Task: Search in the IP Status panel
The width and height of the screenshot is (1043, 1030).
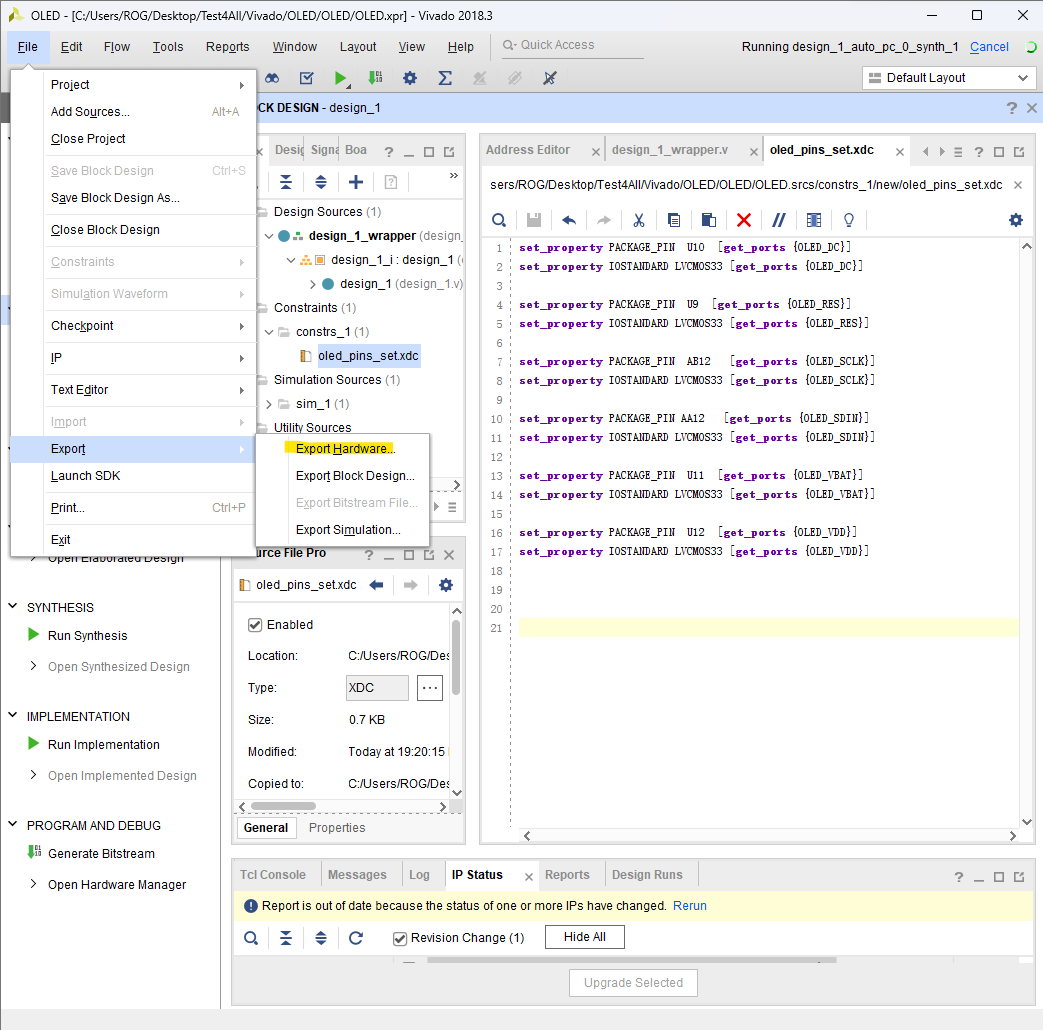Action: pos(251,938)
